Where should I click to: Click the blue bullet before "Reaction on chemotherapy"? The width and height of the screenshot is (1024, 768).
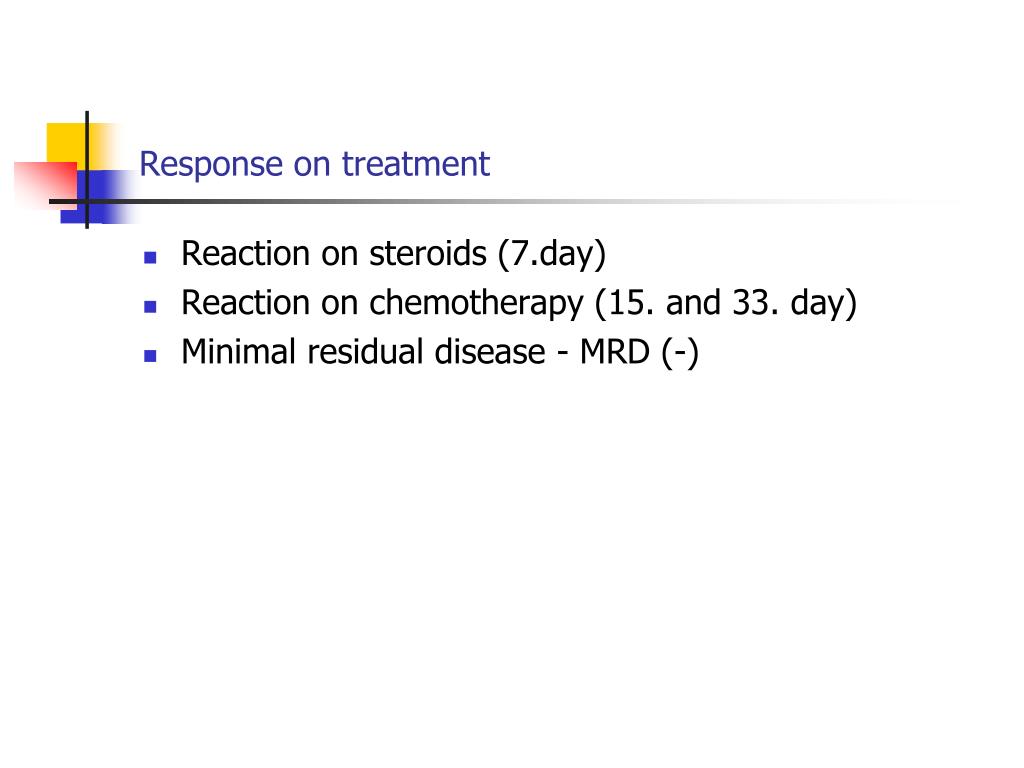point(150,306)
